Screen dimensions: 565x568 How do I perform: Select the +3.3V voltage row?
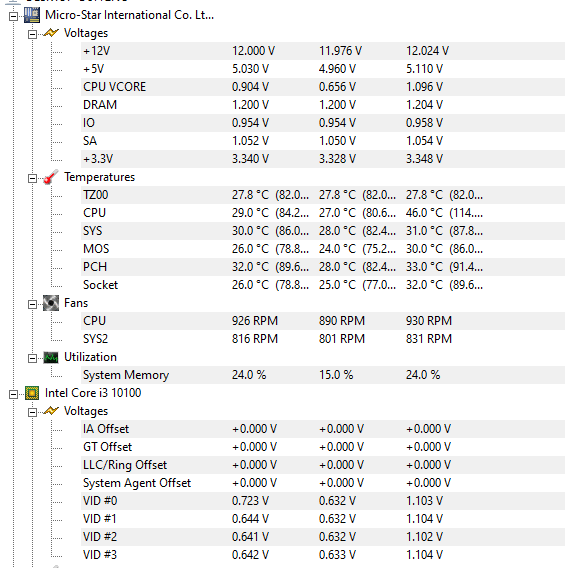click(x=323, y=159)
